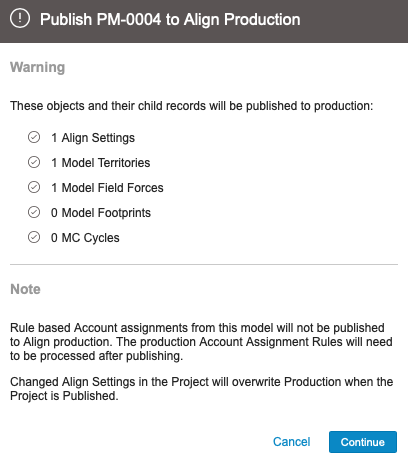Click the check icon beside Model Footprints
This screenshot has width=408, height=459.
(34, 212)
